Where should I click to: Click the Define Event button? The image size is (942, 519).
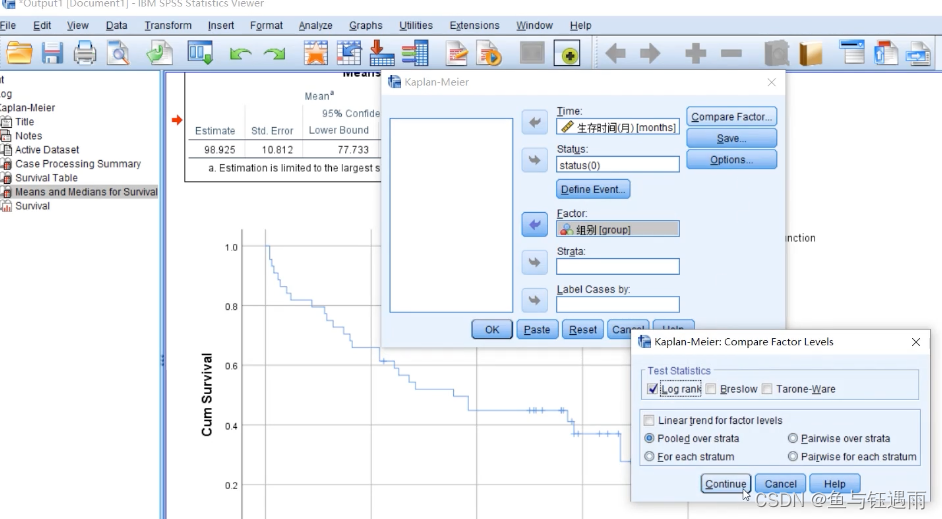[593, 189]
